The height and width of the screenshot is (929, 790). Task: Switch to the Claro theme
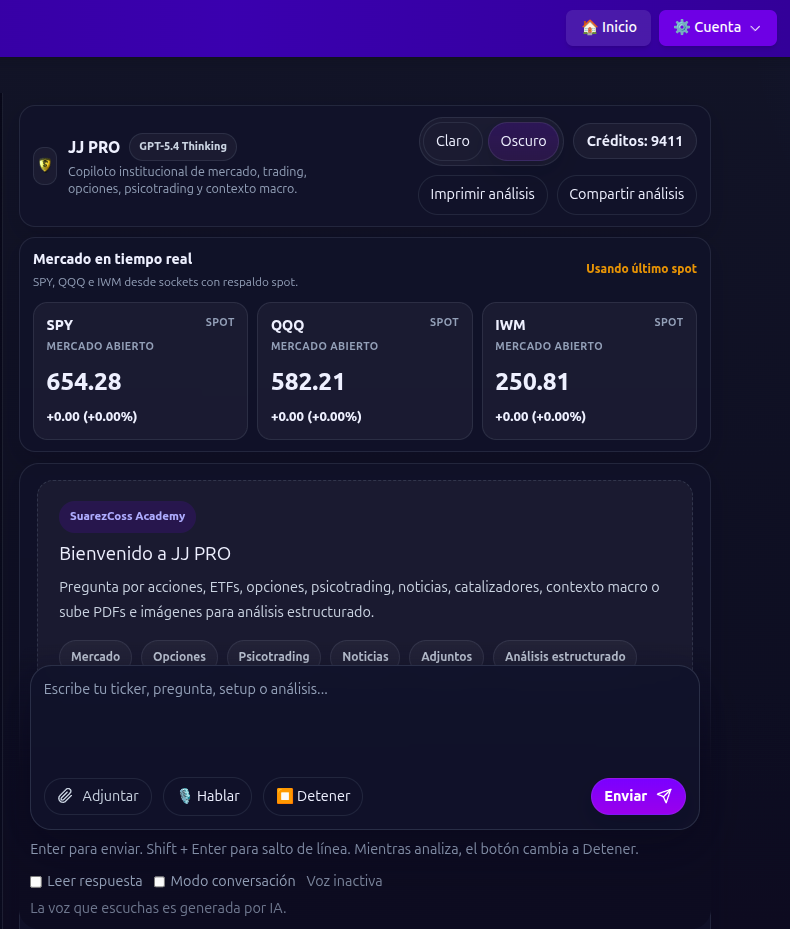[453, 141]
